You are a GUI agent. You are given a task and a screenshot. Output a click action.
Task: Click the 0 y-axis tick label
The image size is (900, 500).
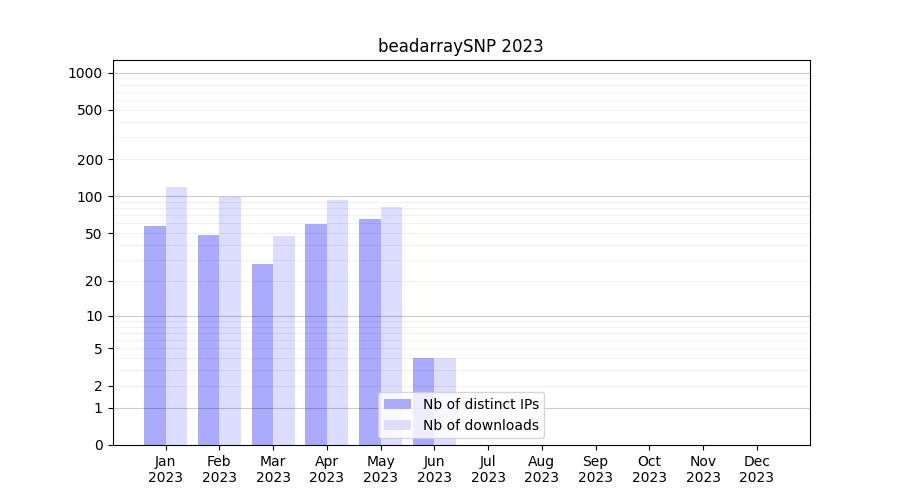(x=98, y=445)
